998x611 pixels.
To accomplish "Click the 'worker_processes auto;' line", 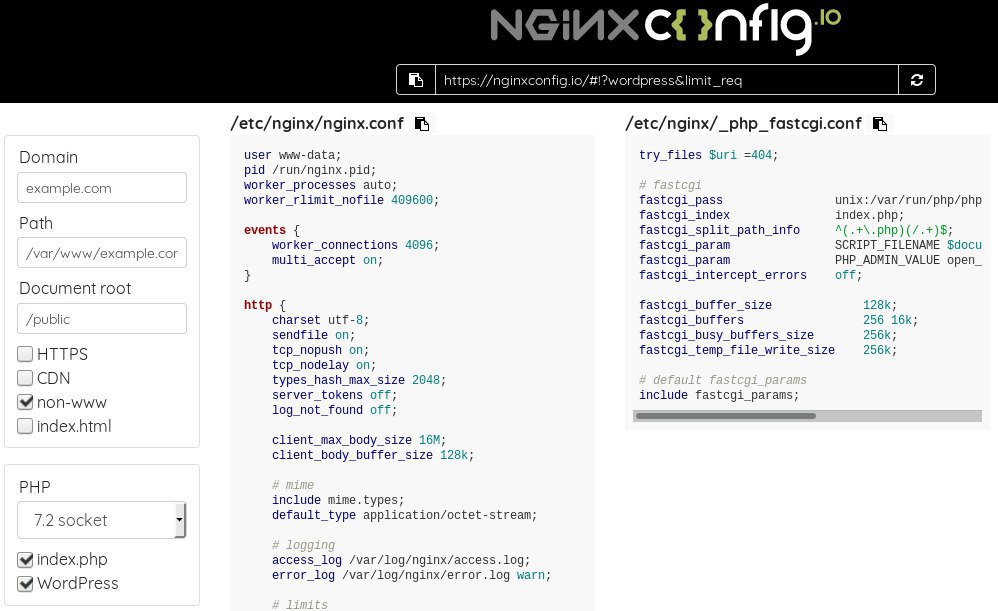I will [320, 185].
